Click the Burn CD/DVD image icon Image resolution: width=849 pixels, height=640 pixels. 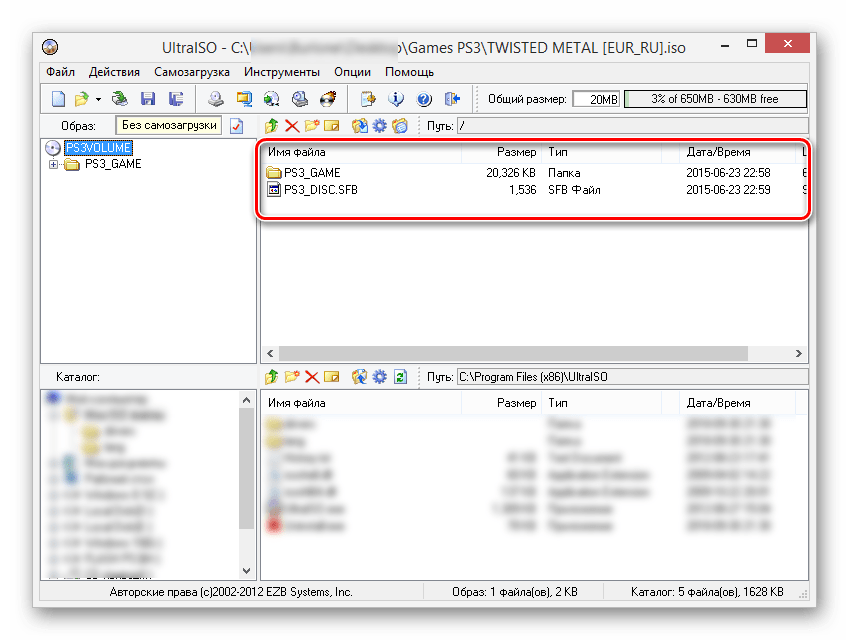(x=327, y=99)
